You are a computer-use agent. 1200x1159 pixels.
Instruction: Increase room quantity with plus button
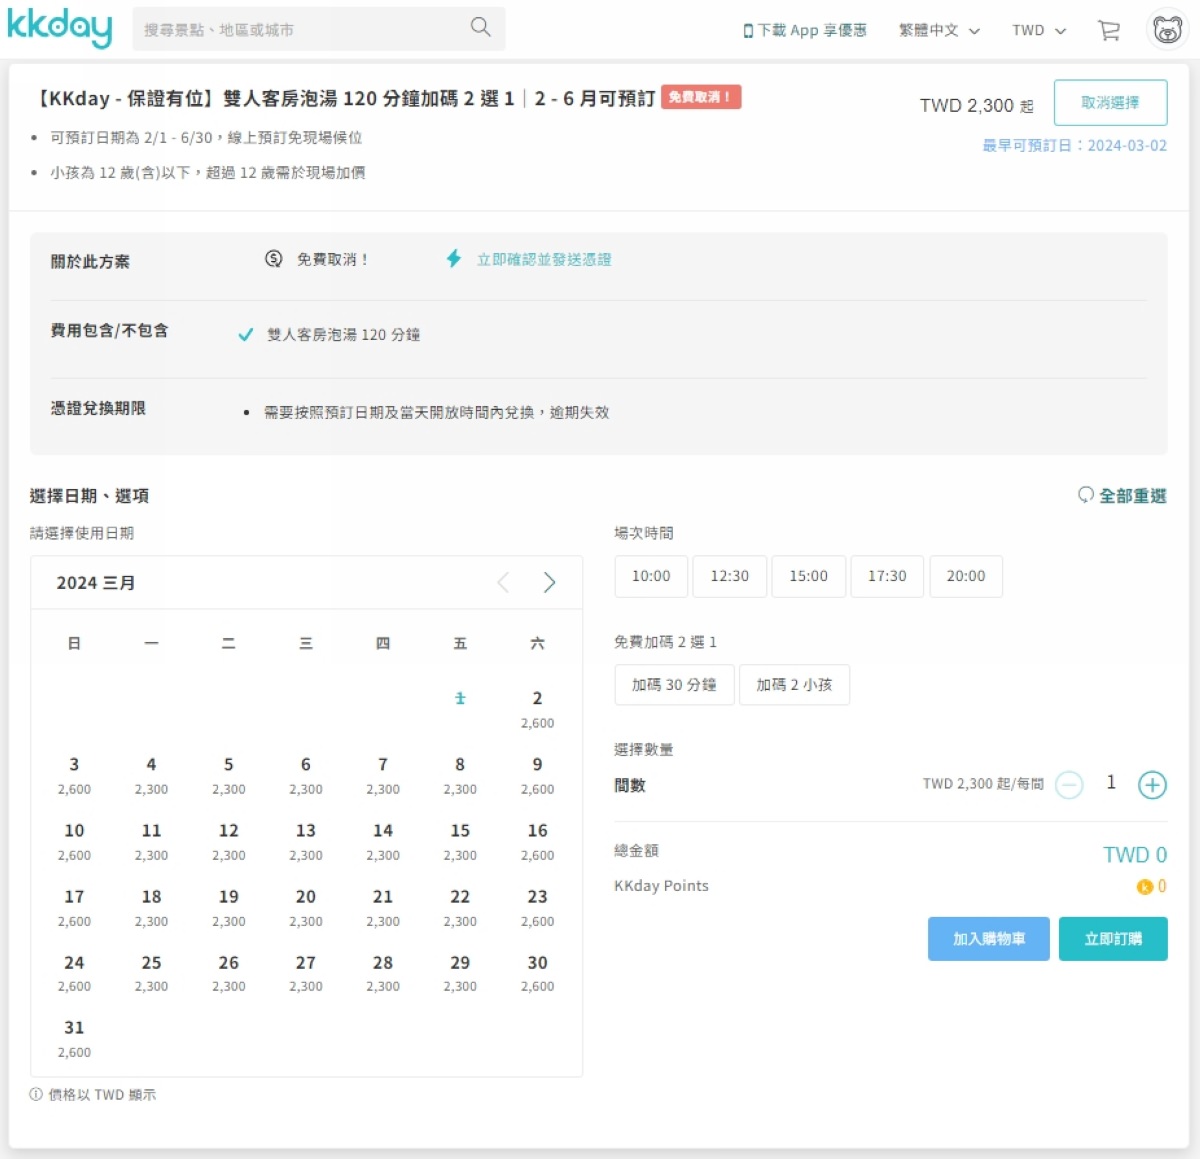(1152, 785)
